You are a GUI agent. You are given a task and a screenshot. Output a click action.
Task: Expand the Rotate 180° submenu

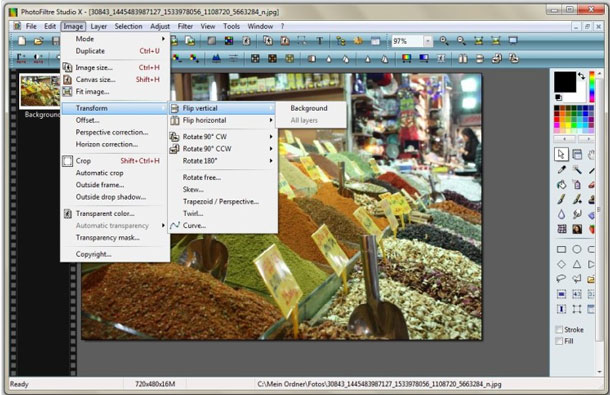tap(222, 161)
